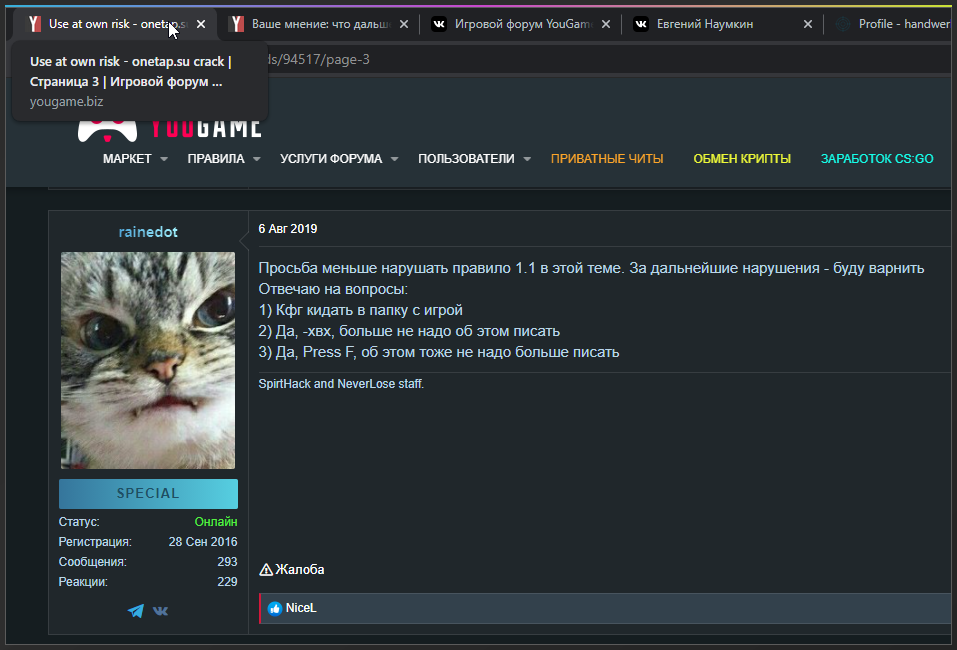Open the ОБМЕН КРИПТЫ link

(x=742, y=159)
